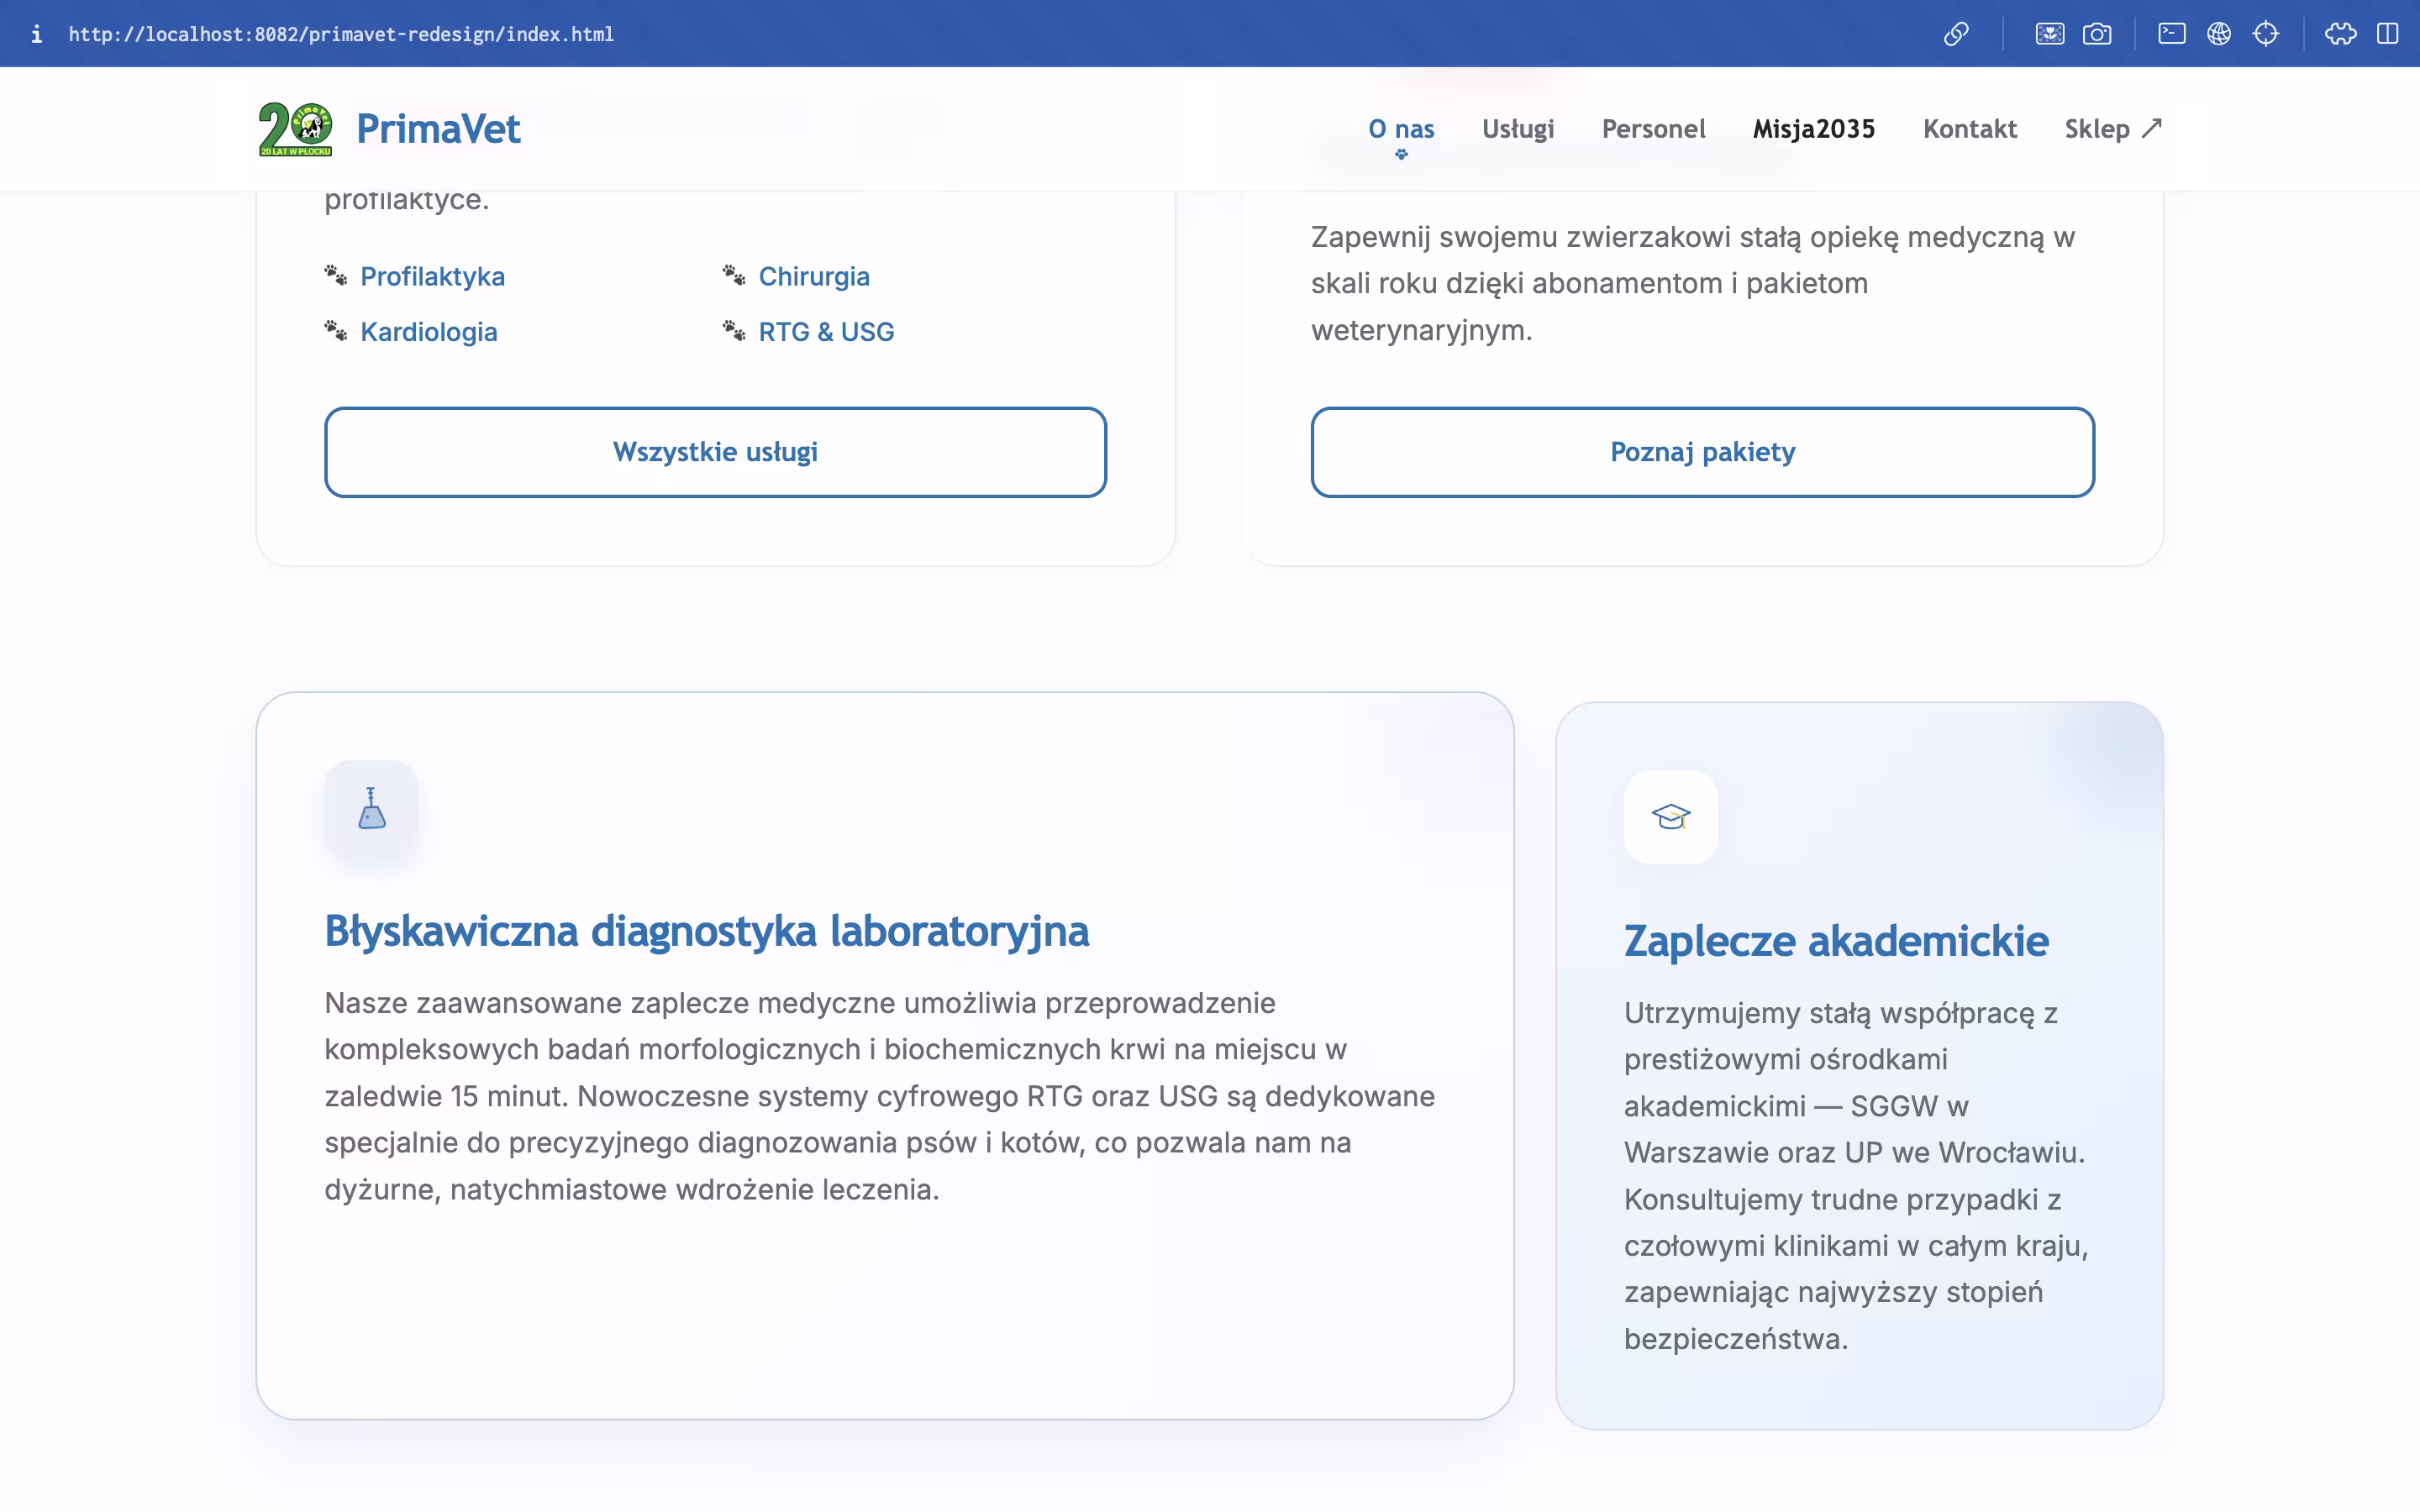This screenshot has width=2420, height=1512.
Task: Click the copy link chain icon
Action: [x=1956, y=34]
